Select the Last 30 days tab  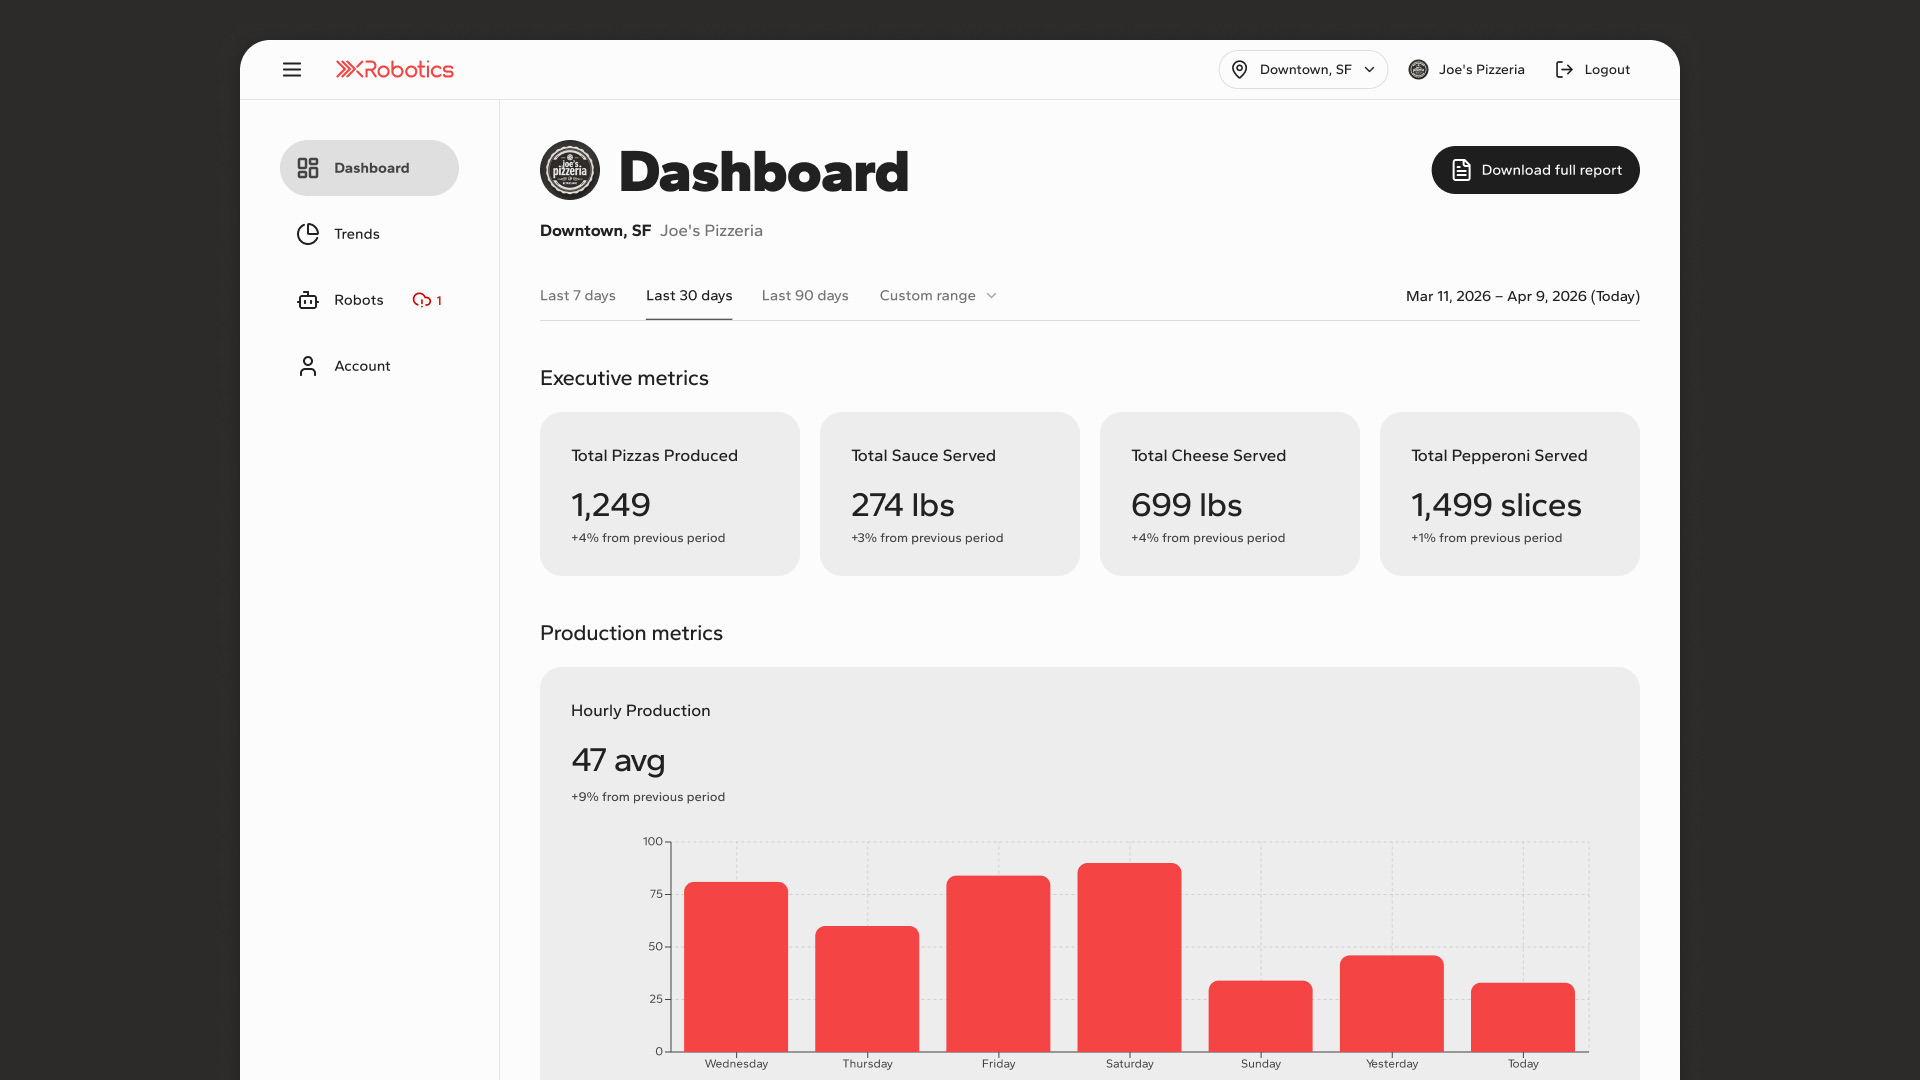pyautogui.click(x=689, y=296)
